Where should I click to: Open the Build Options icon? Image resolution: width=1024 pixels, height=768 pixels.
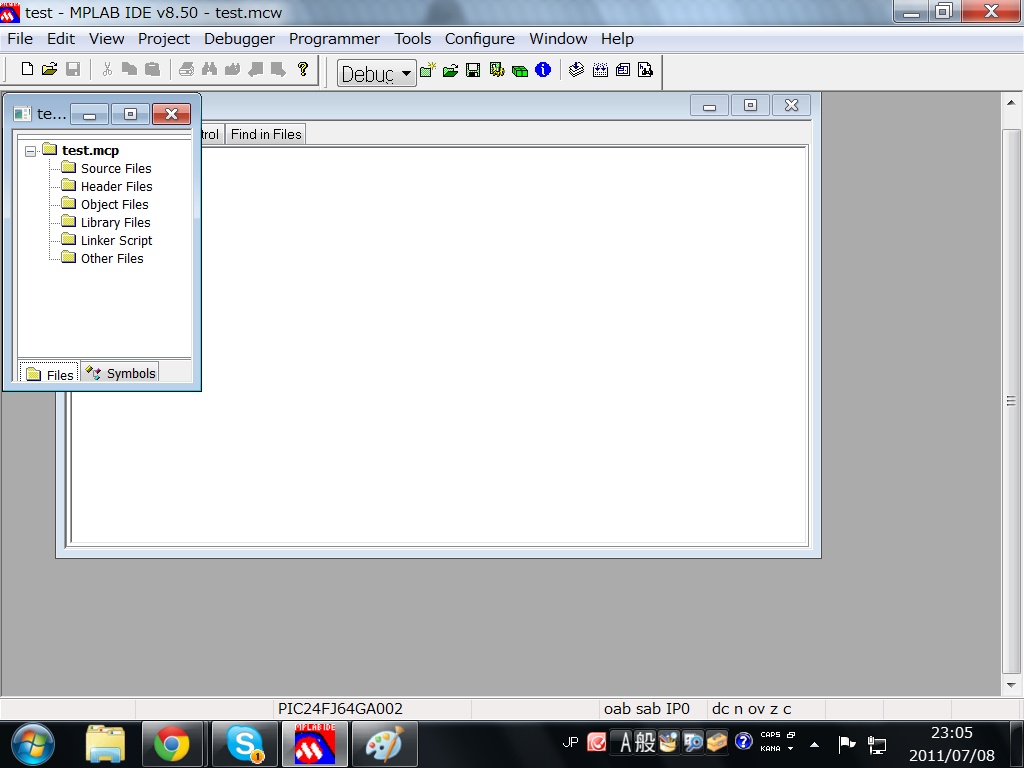pos(497,70)
